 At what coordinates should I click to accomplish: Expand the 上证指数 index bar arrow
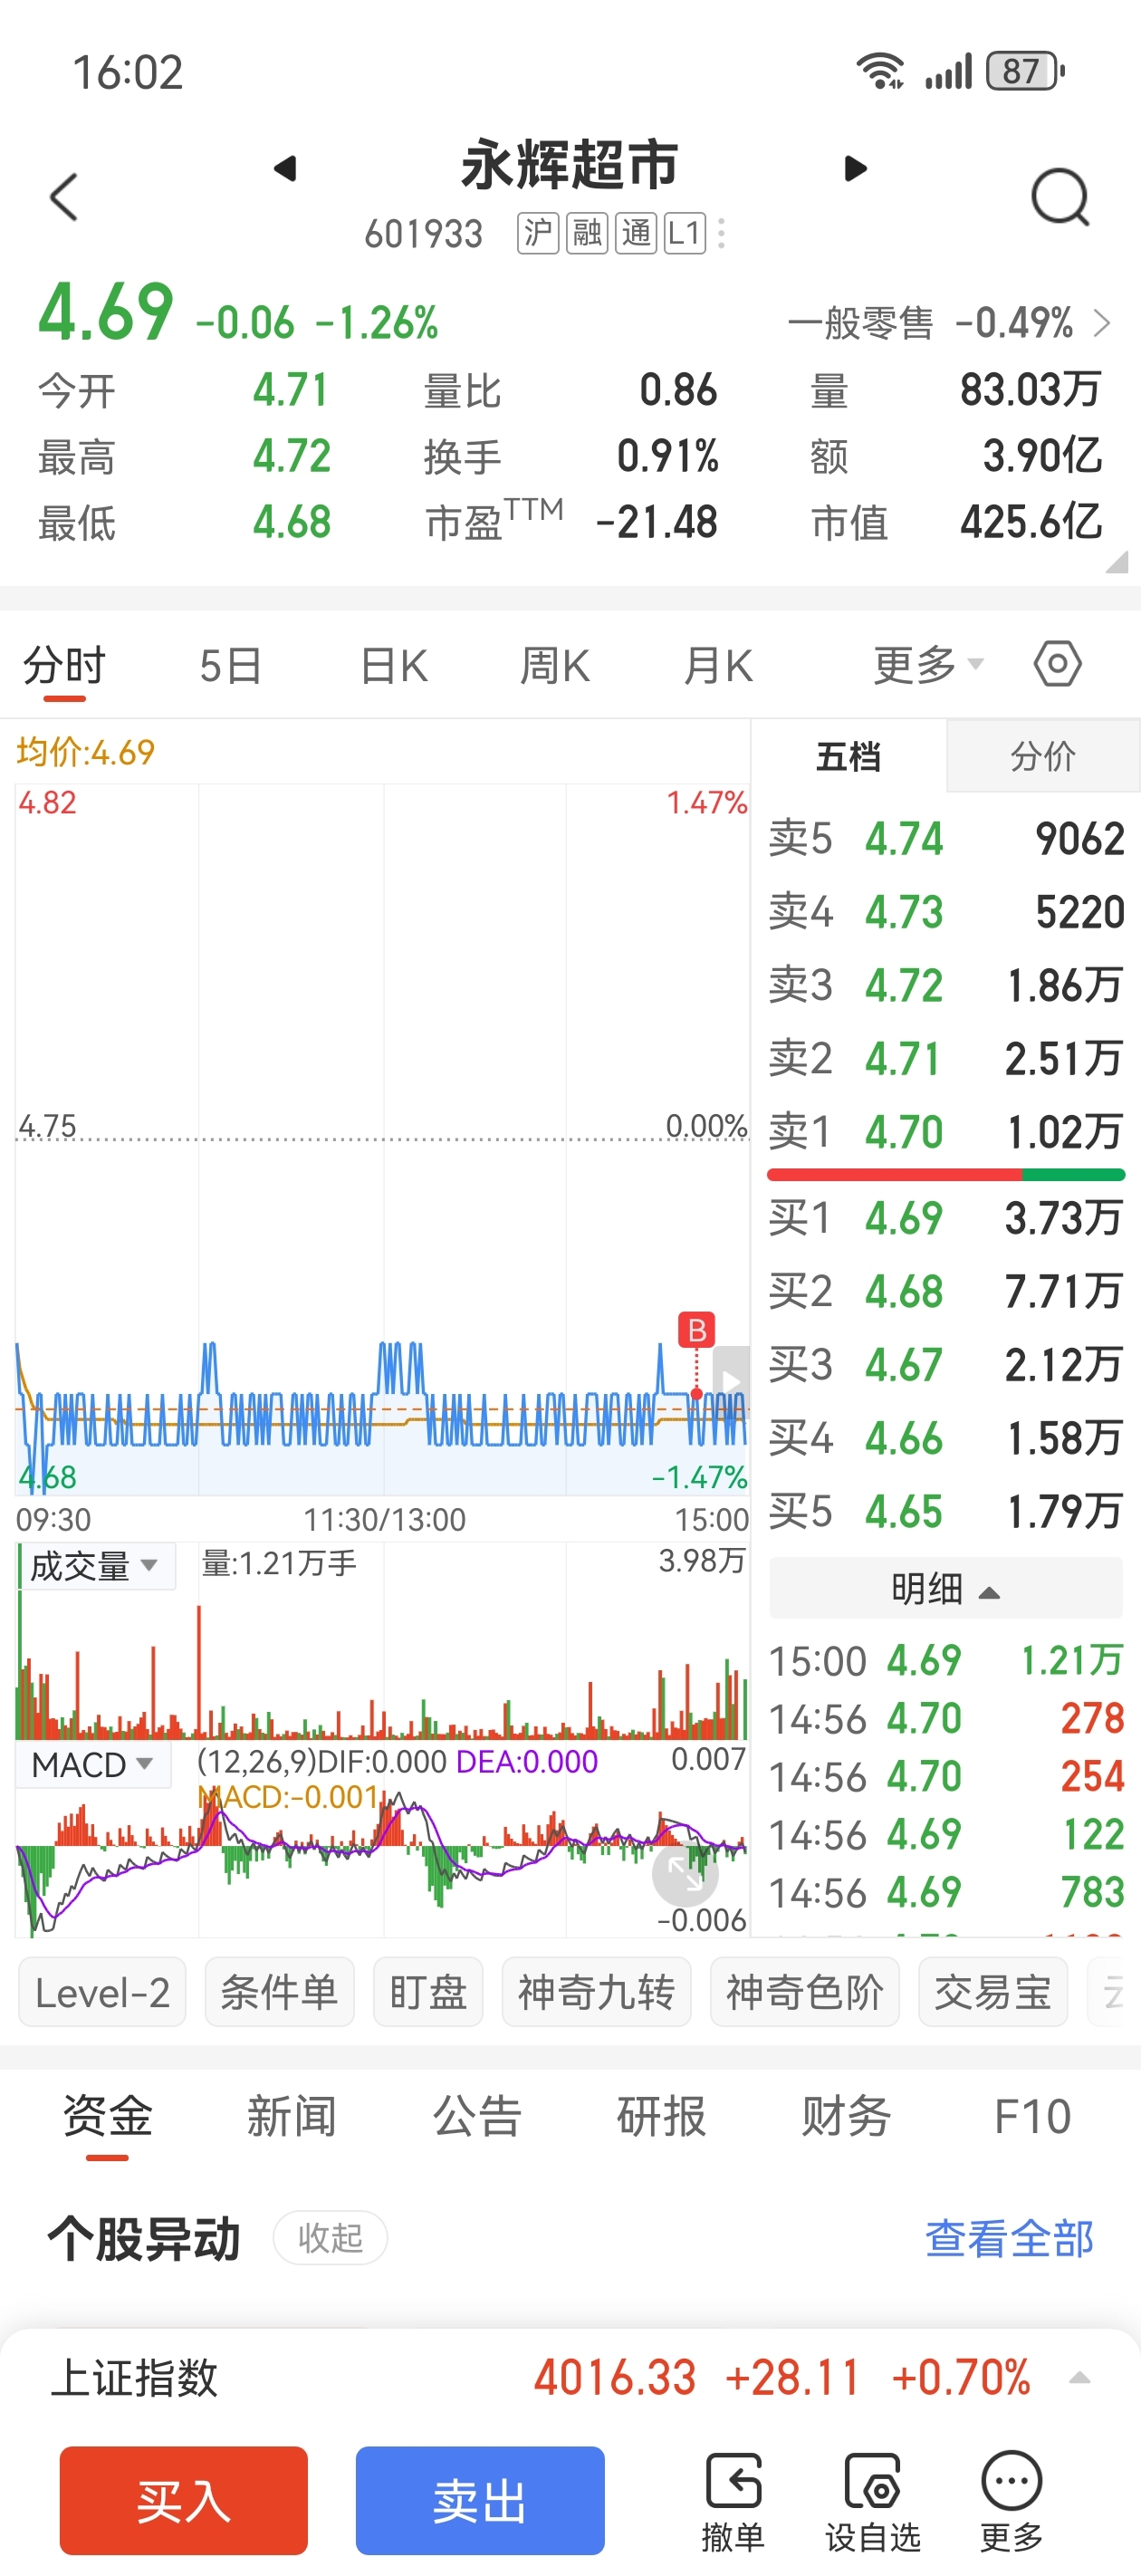pyautogui.click(x=1080, y=2378)
